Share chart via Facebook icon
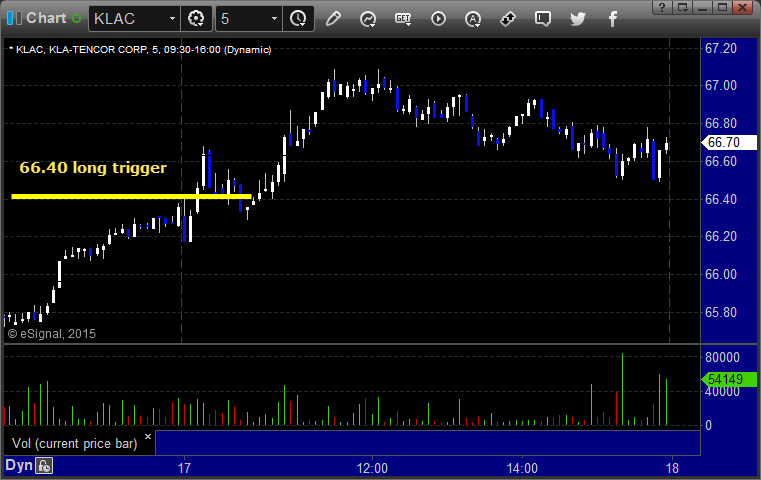The image size is (761, 480). point(612,19)
